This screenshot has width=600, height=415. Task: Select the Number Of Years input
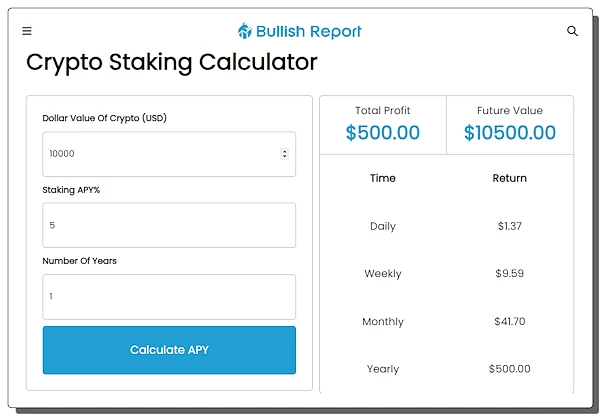(x=169, y=297)
